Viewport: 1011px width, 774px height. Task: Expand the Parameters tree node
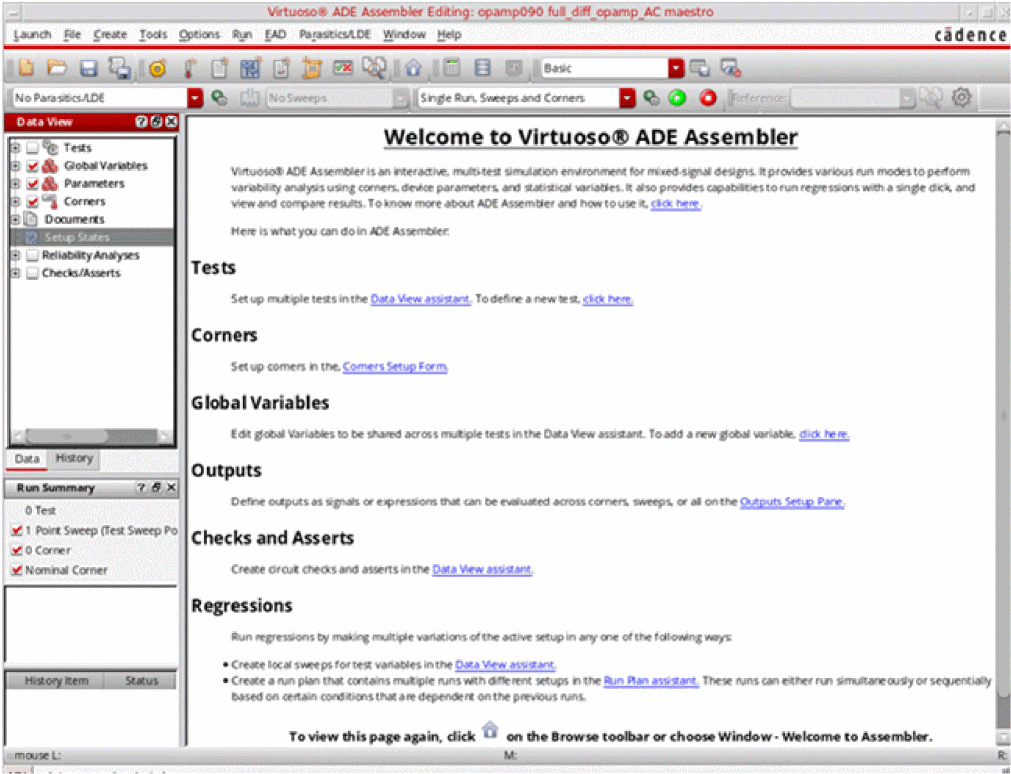click(x=15, y=184)
